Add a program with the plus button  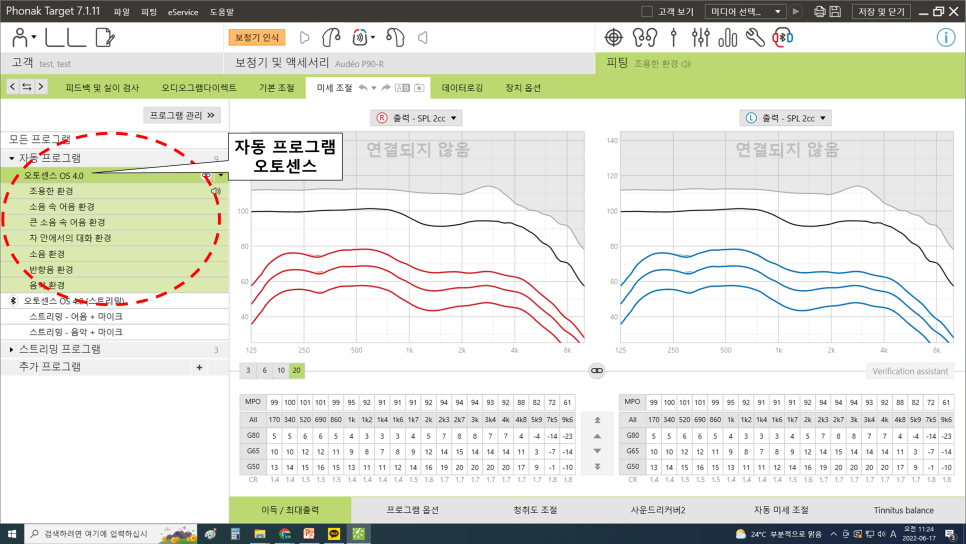coord(199,367)
